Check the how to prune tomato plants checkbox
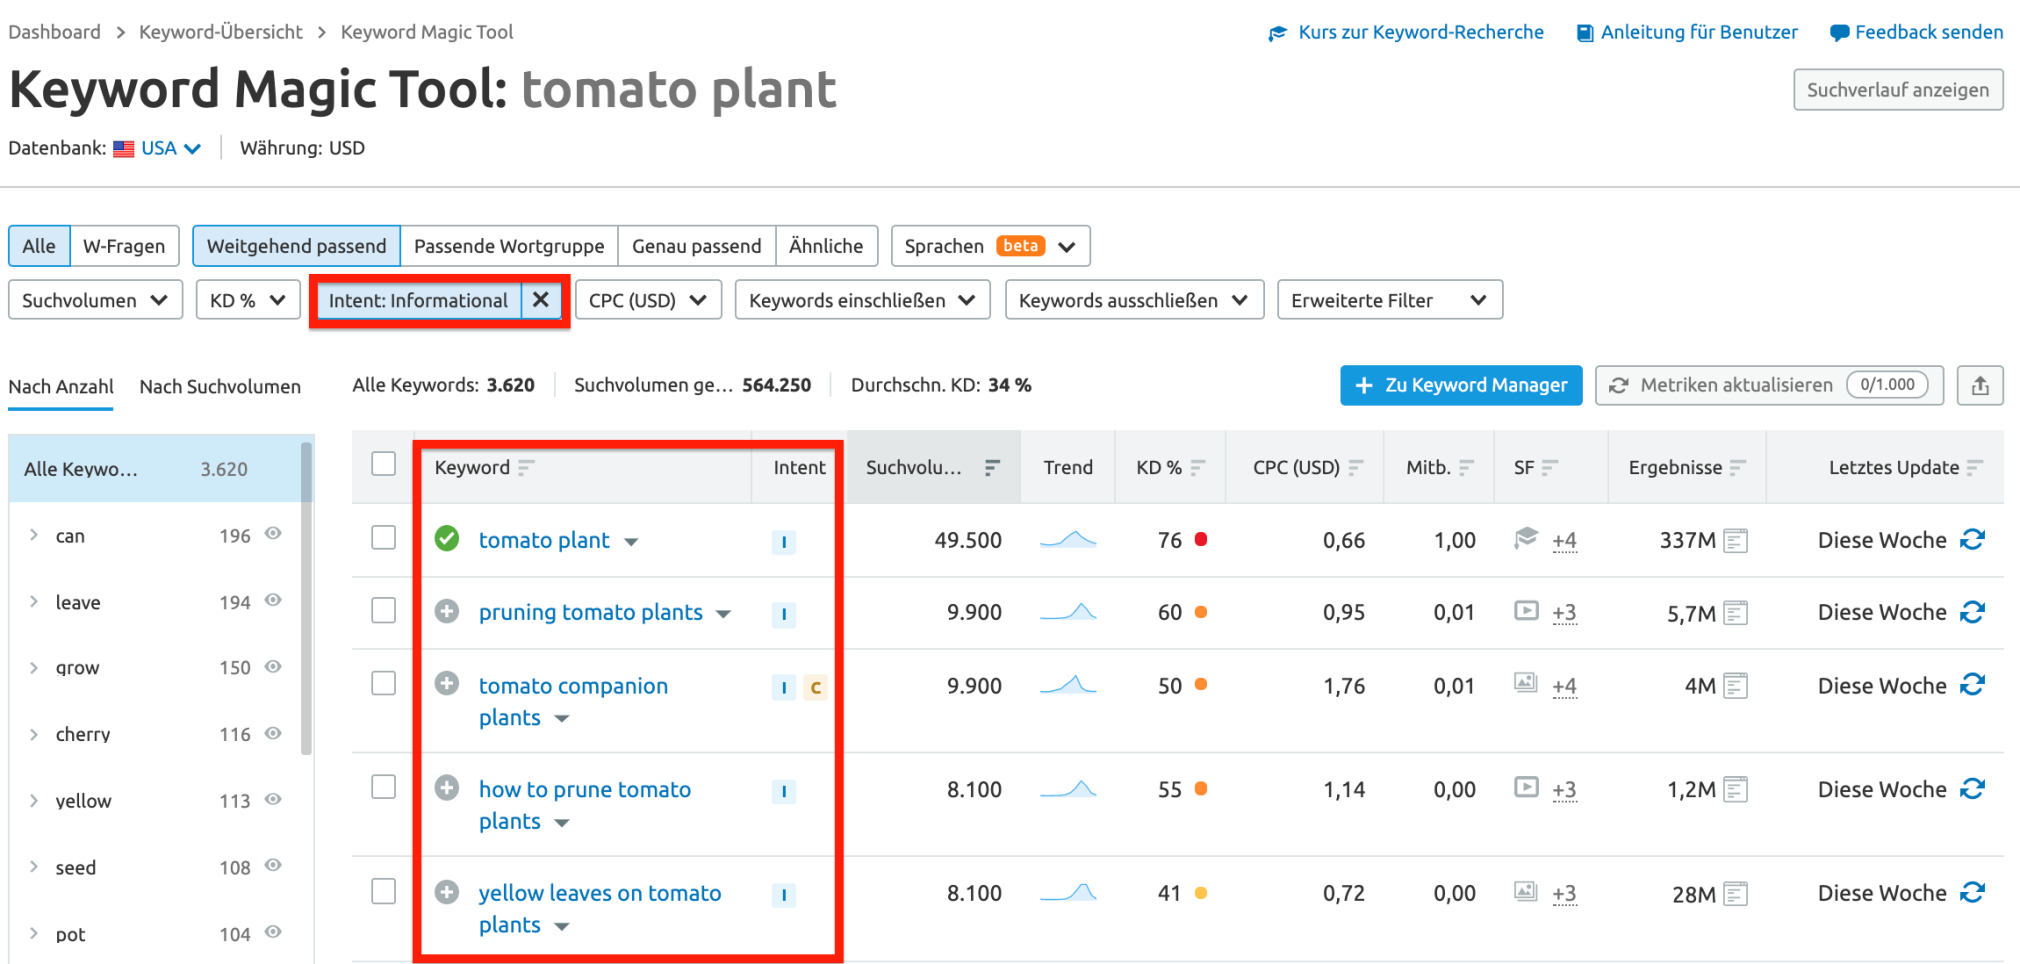 (x=384, y=787)
